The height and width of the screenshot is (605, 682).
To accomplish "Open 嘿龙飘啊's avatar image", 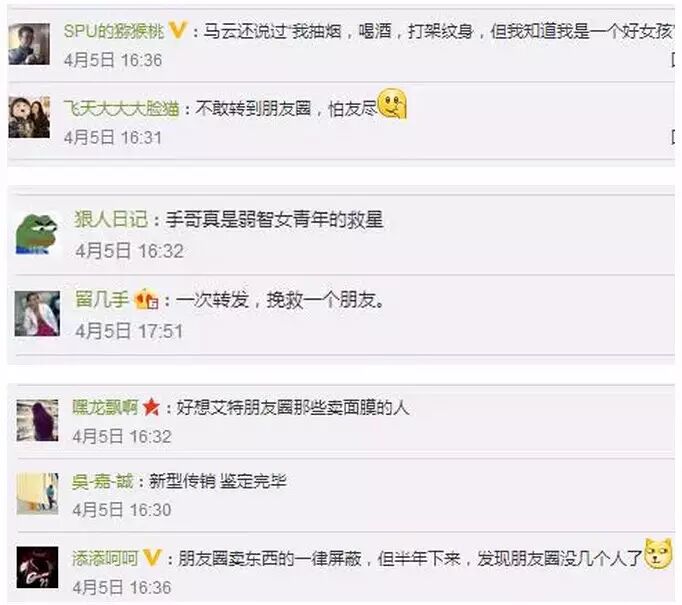I will 37,420.
